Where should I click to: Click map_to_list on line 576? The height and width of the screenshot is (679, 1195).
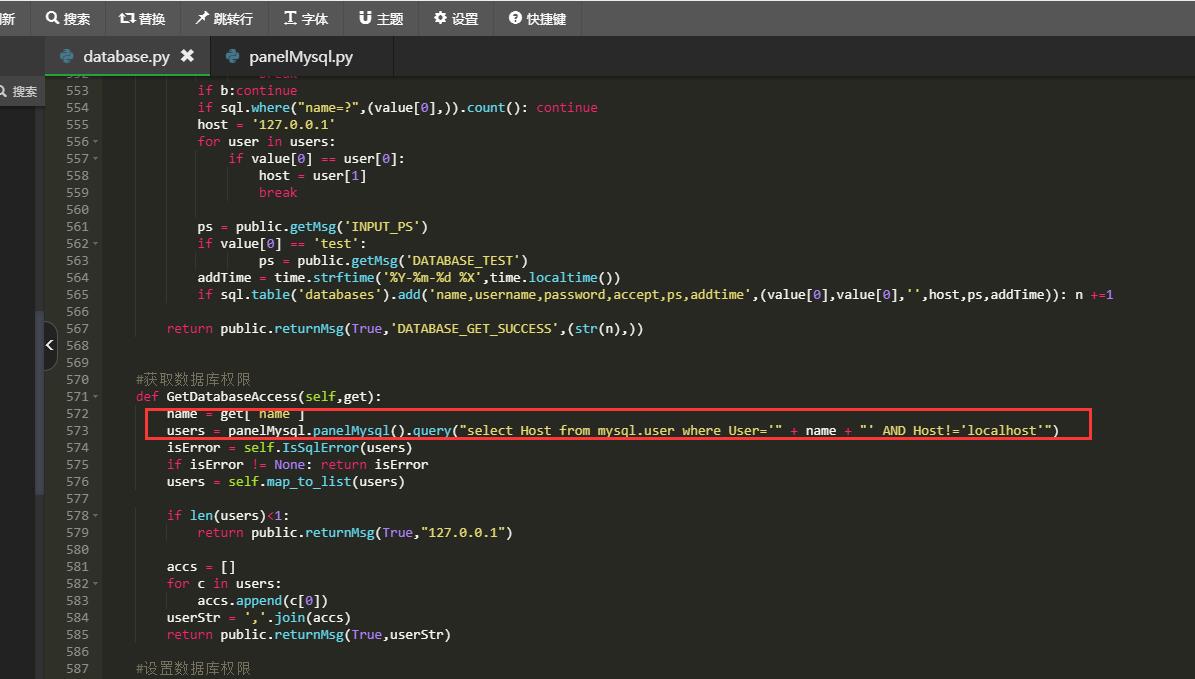(309, 482)
